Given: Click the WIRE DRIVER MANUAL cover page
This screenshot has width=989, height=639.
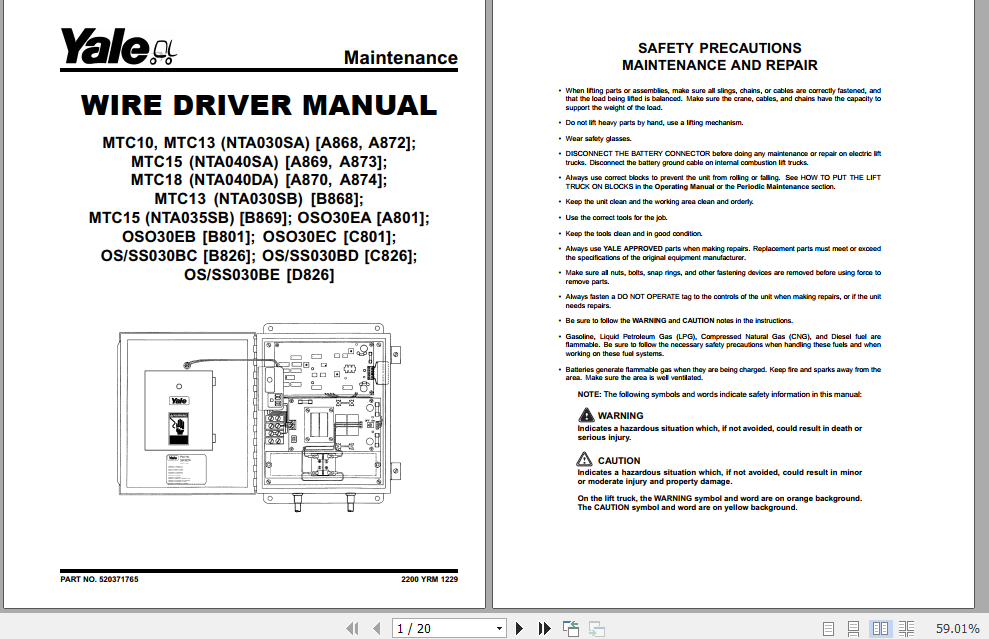Looking at the screenshot, I should [258, 300].
